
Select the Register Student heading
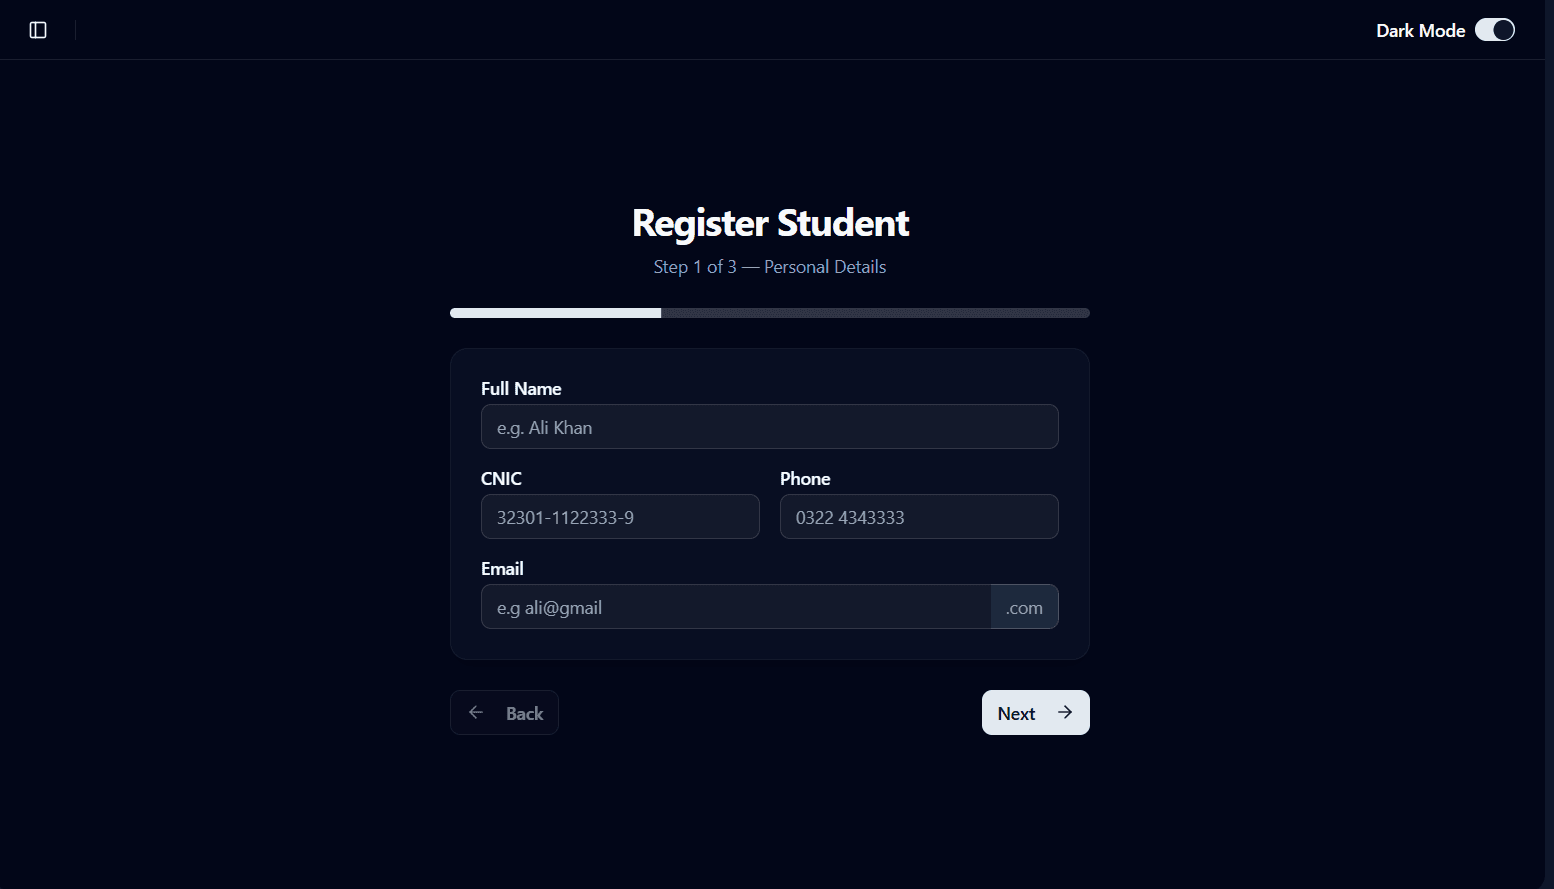769,222
